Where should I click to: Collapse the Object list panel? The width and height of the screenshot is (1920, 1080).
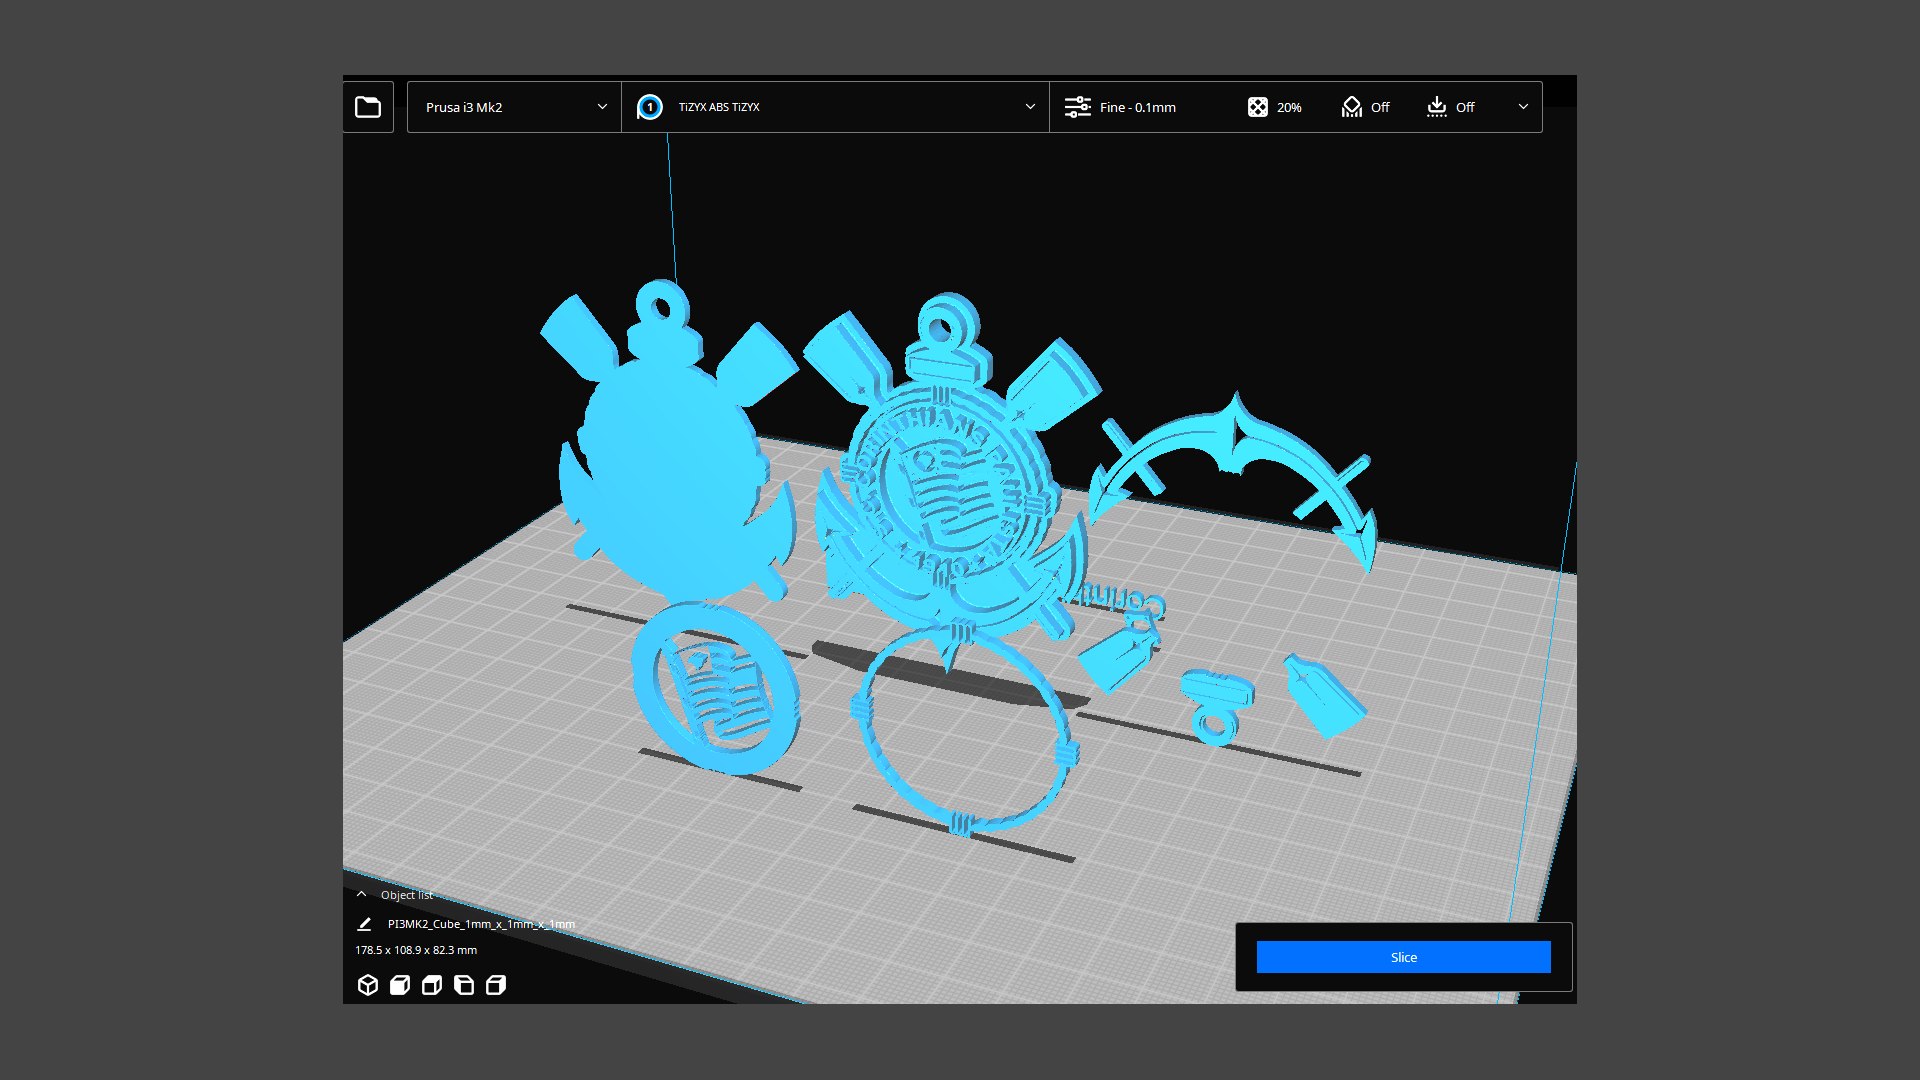362,895
